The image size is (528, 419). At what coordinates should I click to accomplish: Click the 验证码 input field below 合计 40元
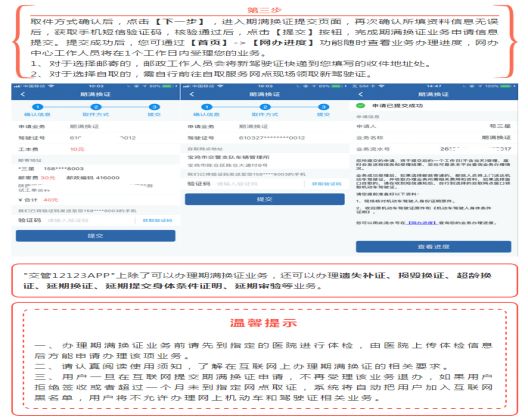click(x=90, y=220)
